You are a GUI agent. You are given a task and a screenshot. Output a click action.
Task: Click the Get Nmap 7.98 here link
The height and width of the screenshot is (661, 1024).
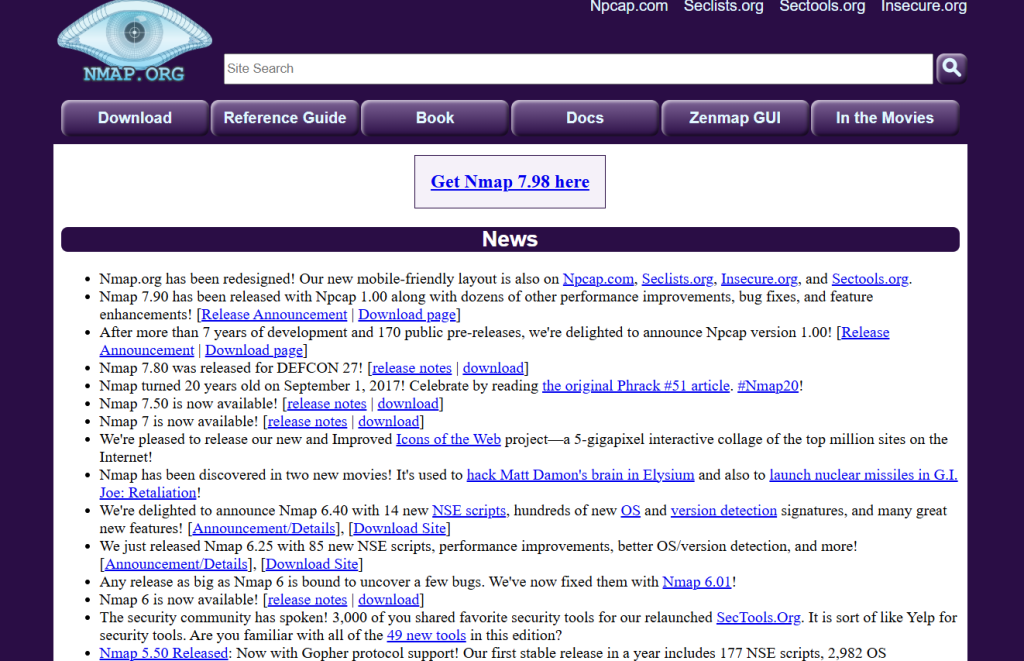pos(510,182)
